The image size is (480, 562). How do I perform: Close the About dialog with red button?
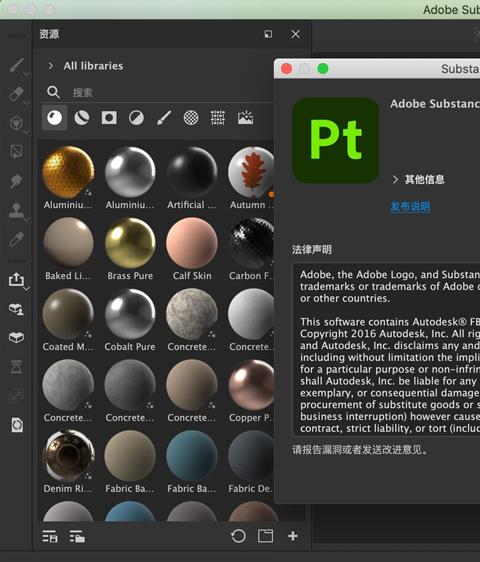coord(286,68)
